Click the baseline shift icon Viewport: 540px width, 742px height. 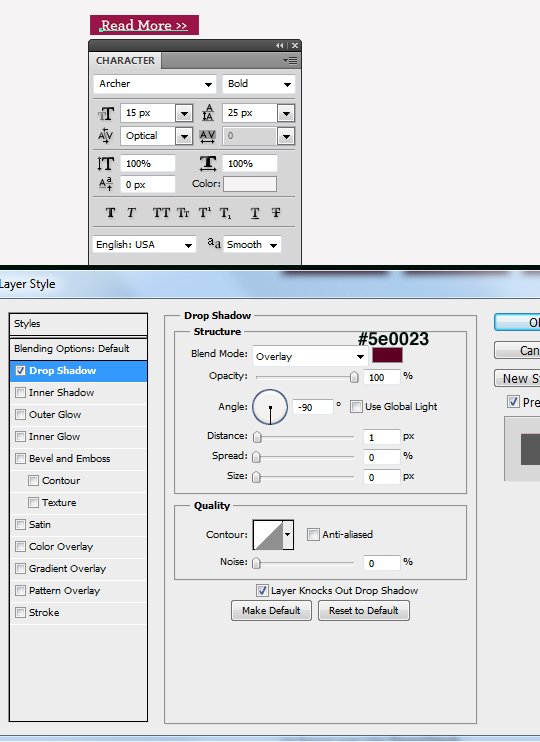pyautogui.click(x=106, y=184)
